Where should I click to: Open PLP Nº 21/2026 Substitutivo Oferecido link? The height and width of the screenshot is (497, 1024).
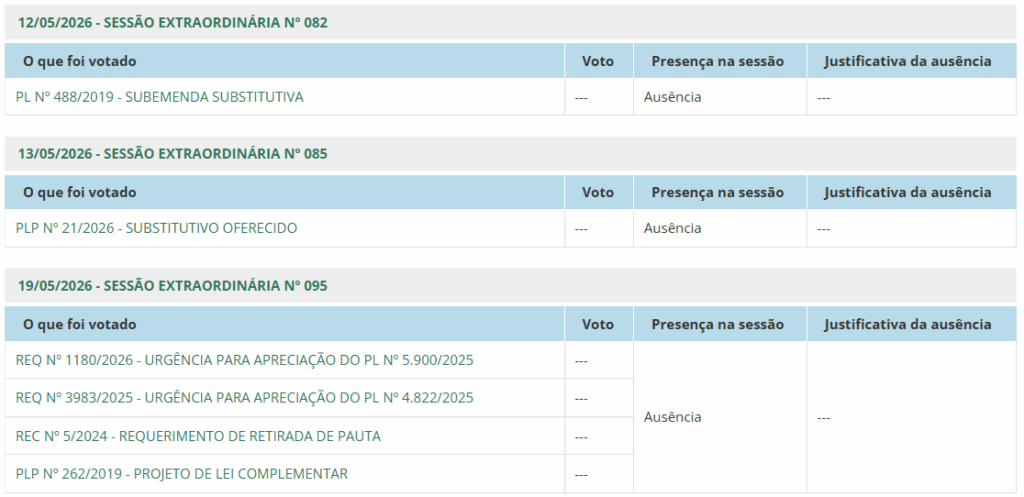tap(156, 229)
